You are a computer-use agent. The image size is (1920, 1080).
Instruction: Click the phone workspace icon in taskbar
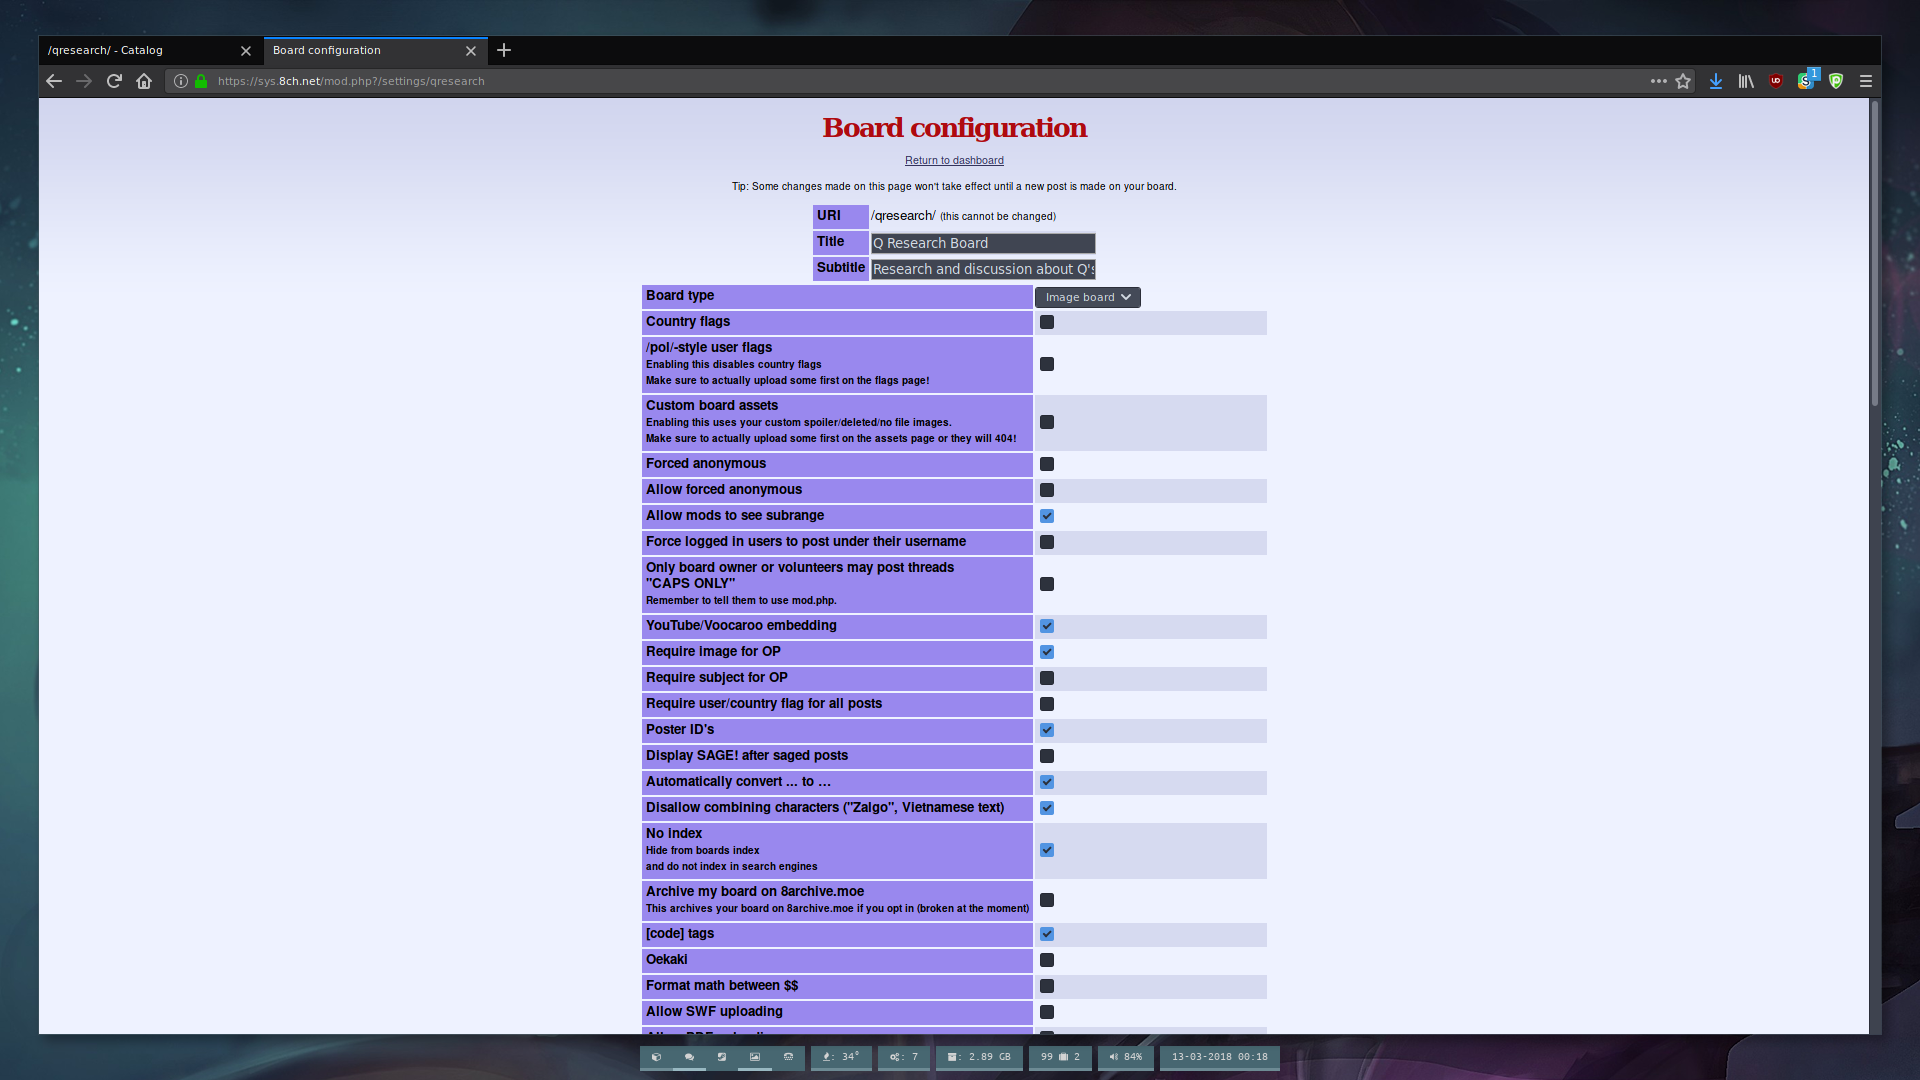(x=788, y=1057)
